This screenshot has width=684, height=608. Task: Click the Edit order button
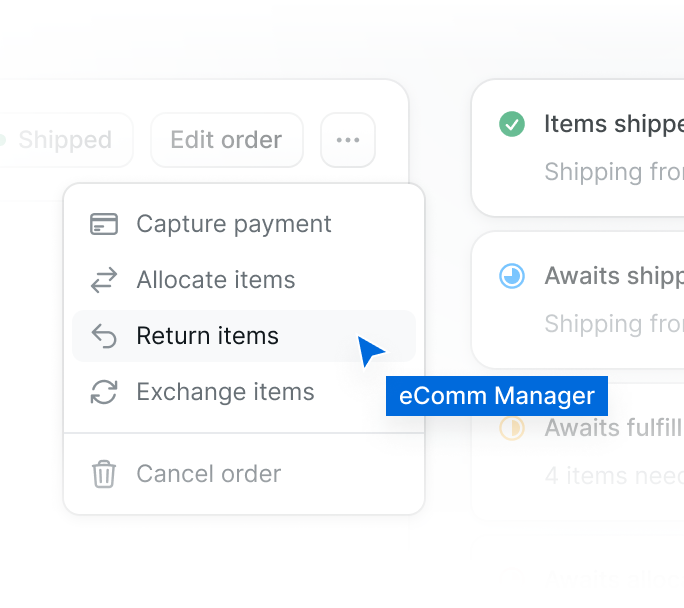227,140
